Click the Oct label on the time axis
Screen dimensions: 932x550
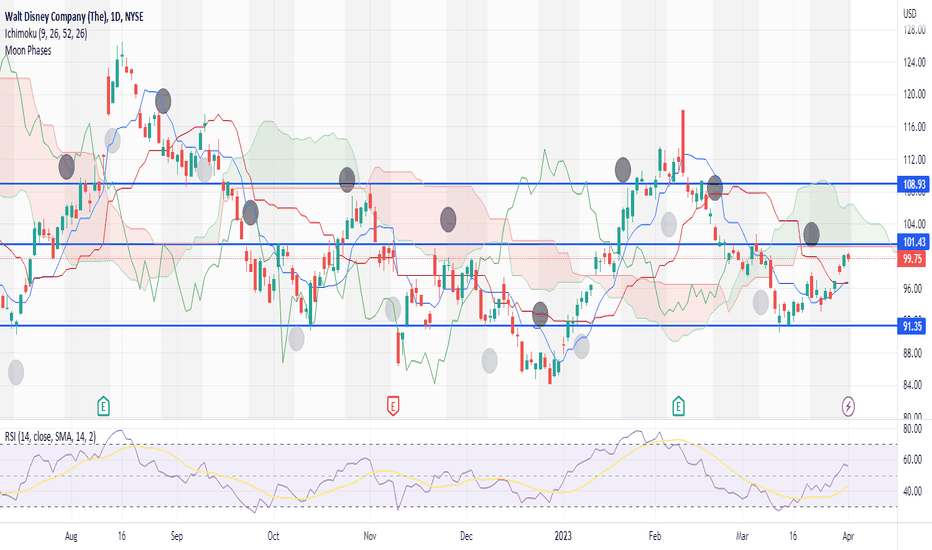tap(273, 536)
